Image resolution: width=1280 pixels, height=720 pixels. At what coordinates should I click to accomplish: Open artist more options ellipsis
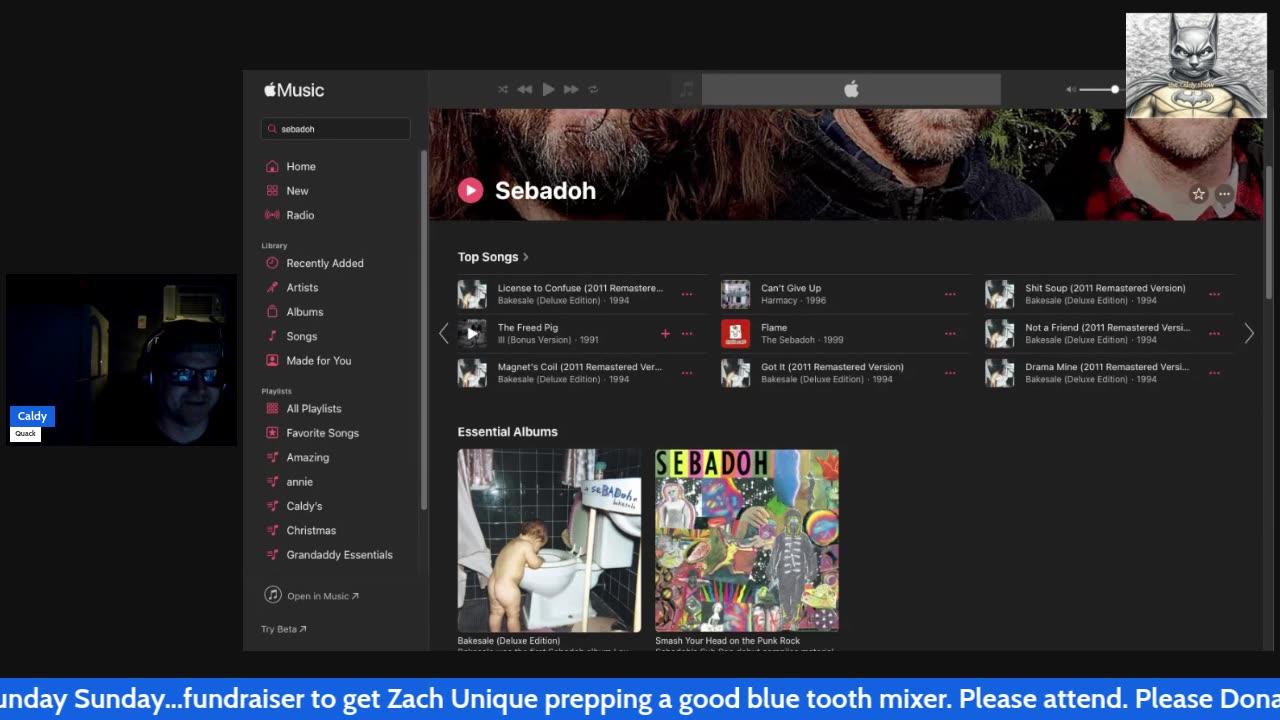[x=1224, y=194]
